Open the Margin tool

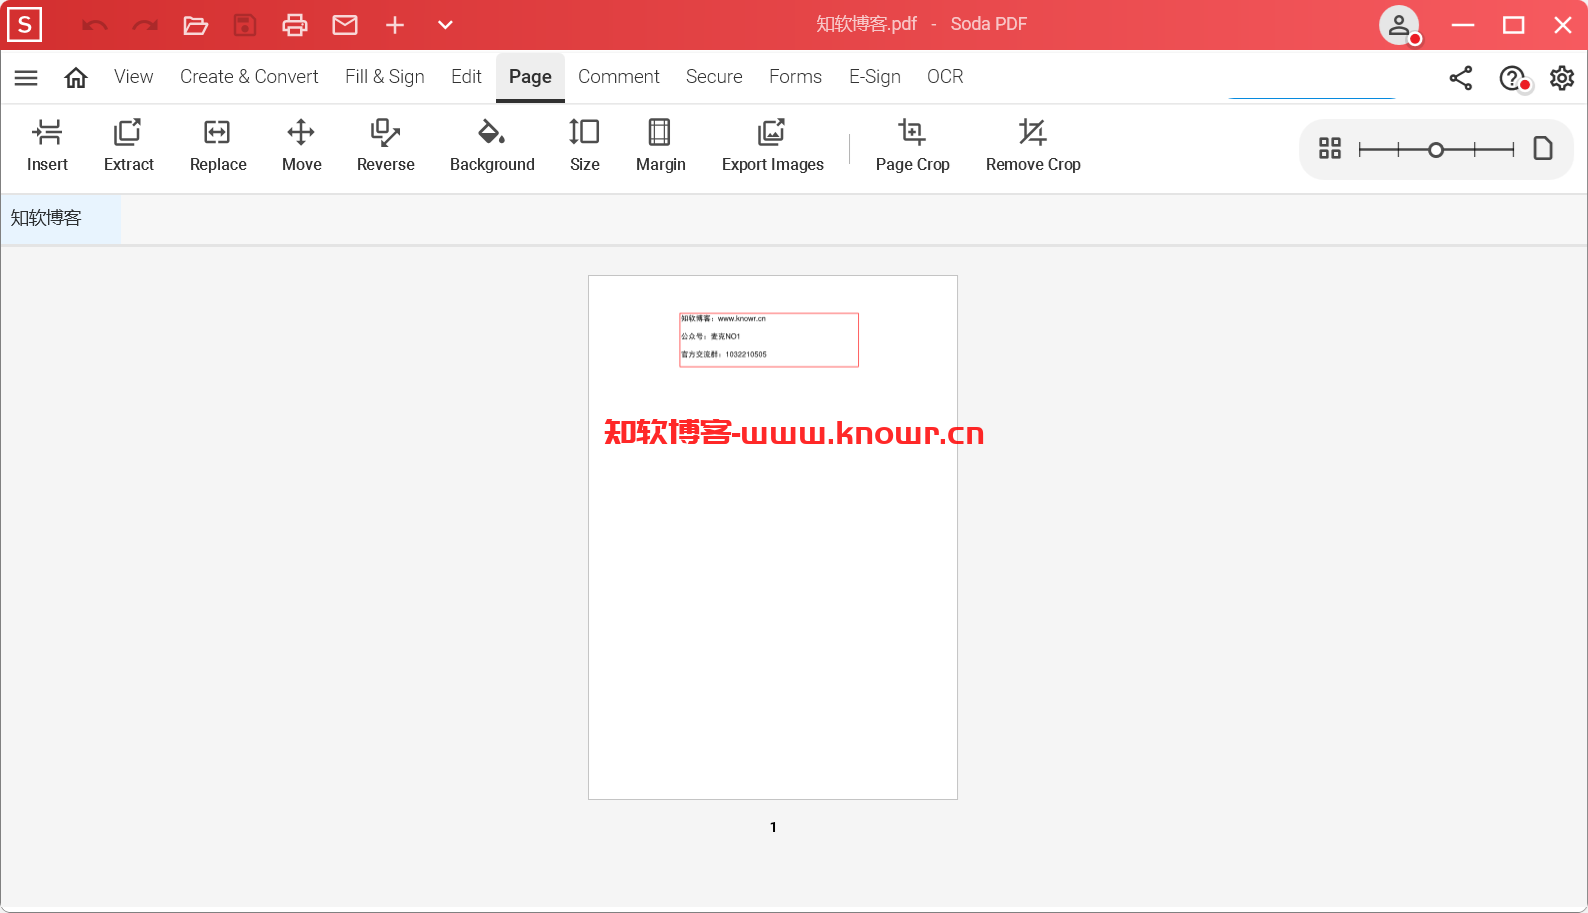[660, 146]
